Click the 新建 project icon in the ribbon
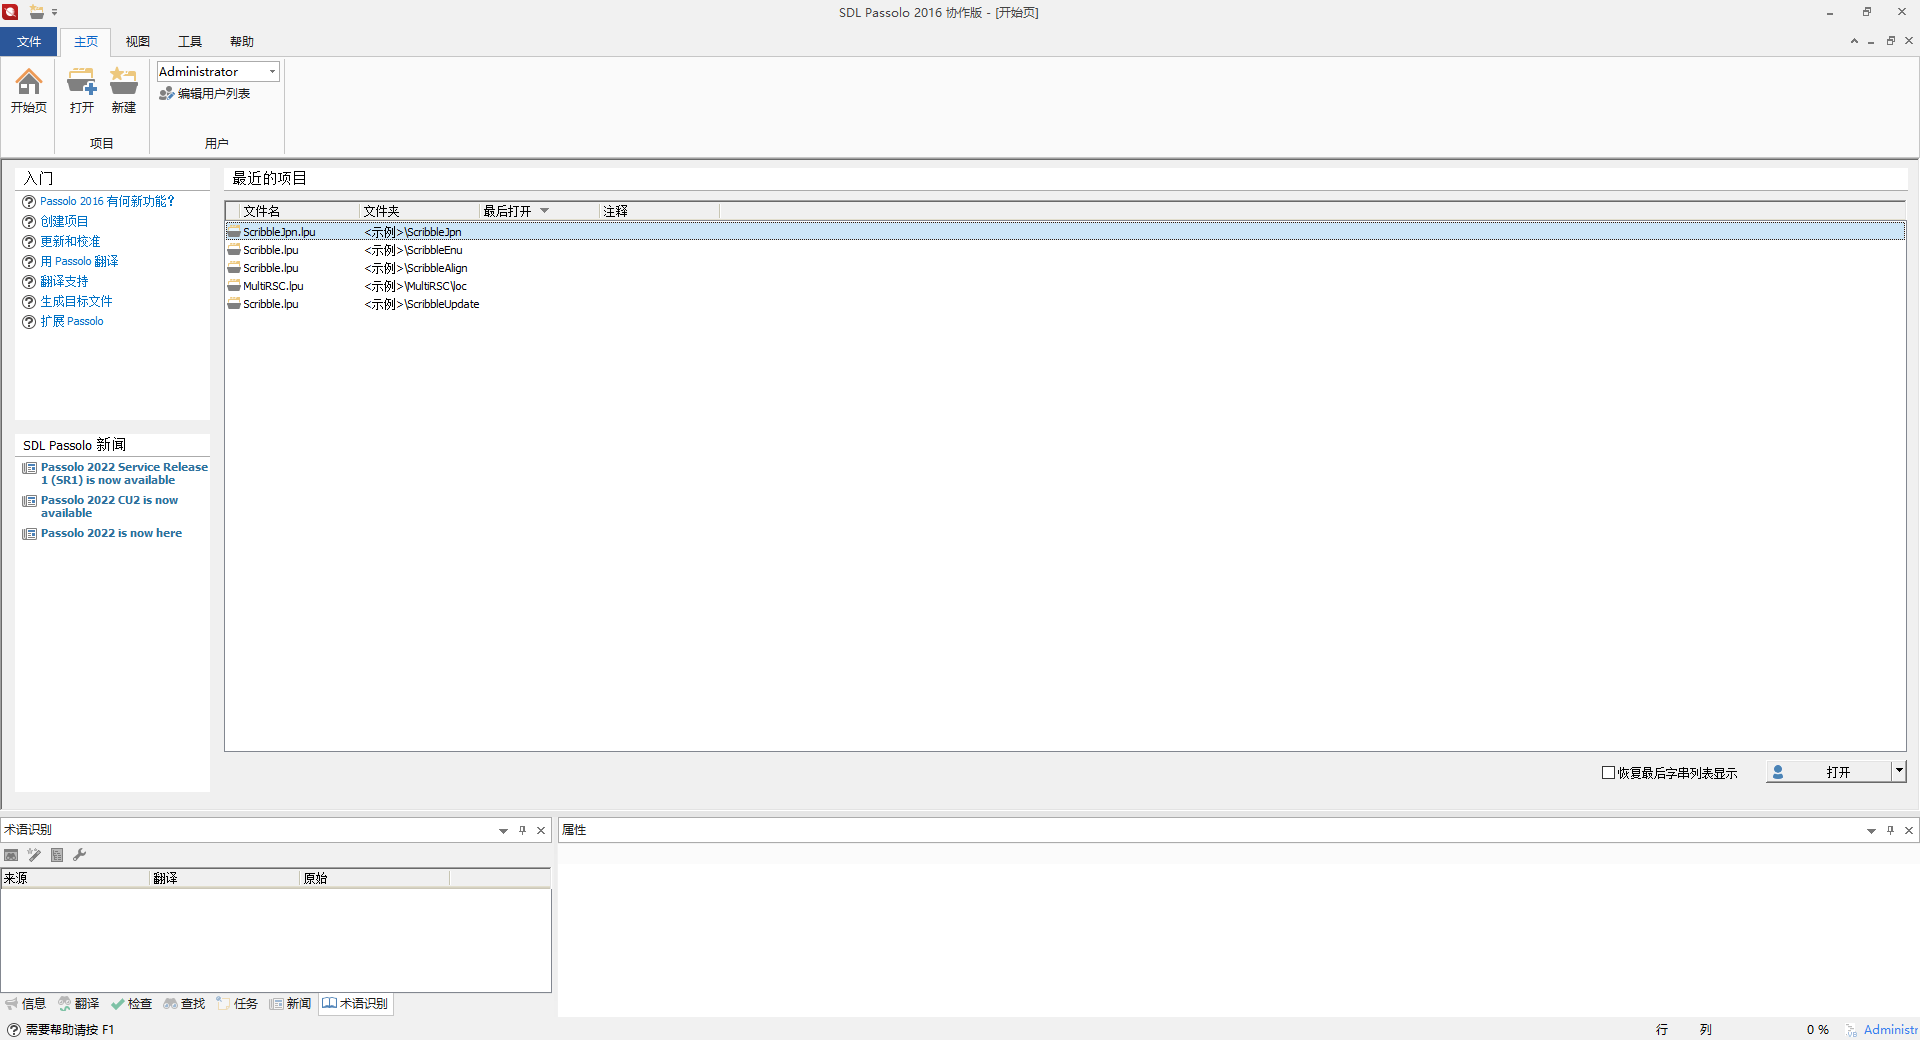 pyautogui.click(x=124, y=90)
